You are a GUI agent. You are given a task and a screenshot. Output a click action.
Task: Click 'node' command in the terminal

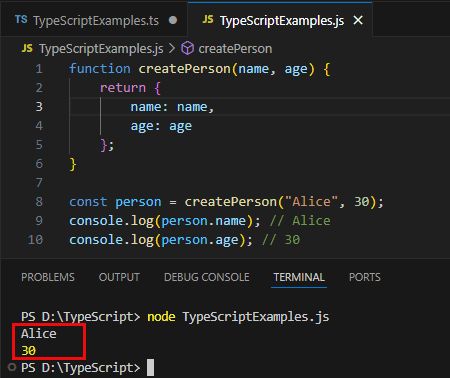[161, 316]
